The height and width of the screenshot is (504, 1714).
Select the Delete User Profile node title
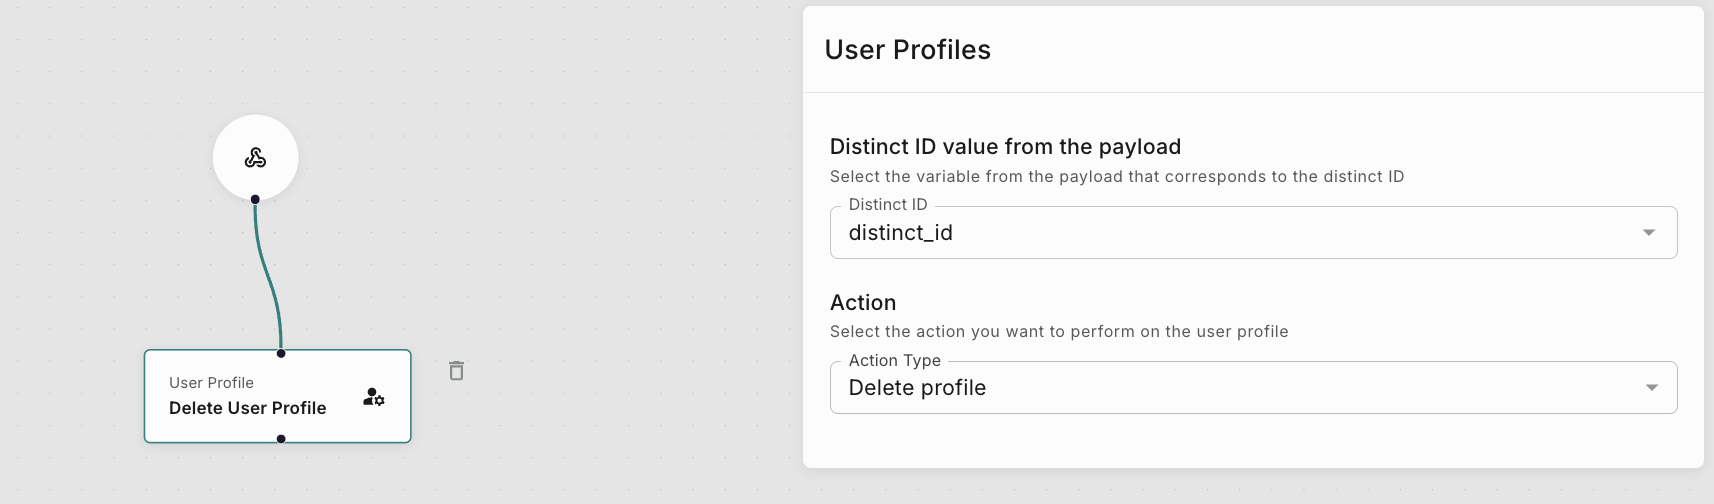[x=247, y=408]
